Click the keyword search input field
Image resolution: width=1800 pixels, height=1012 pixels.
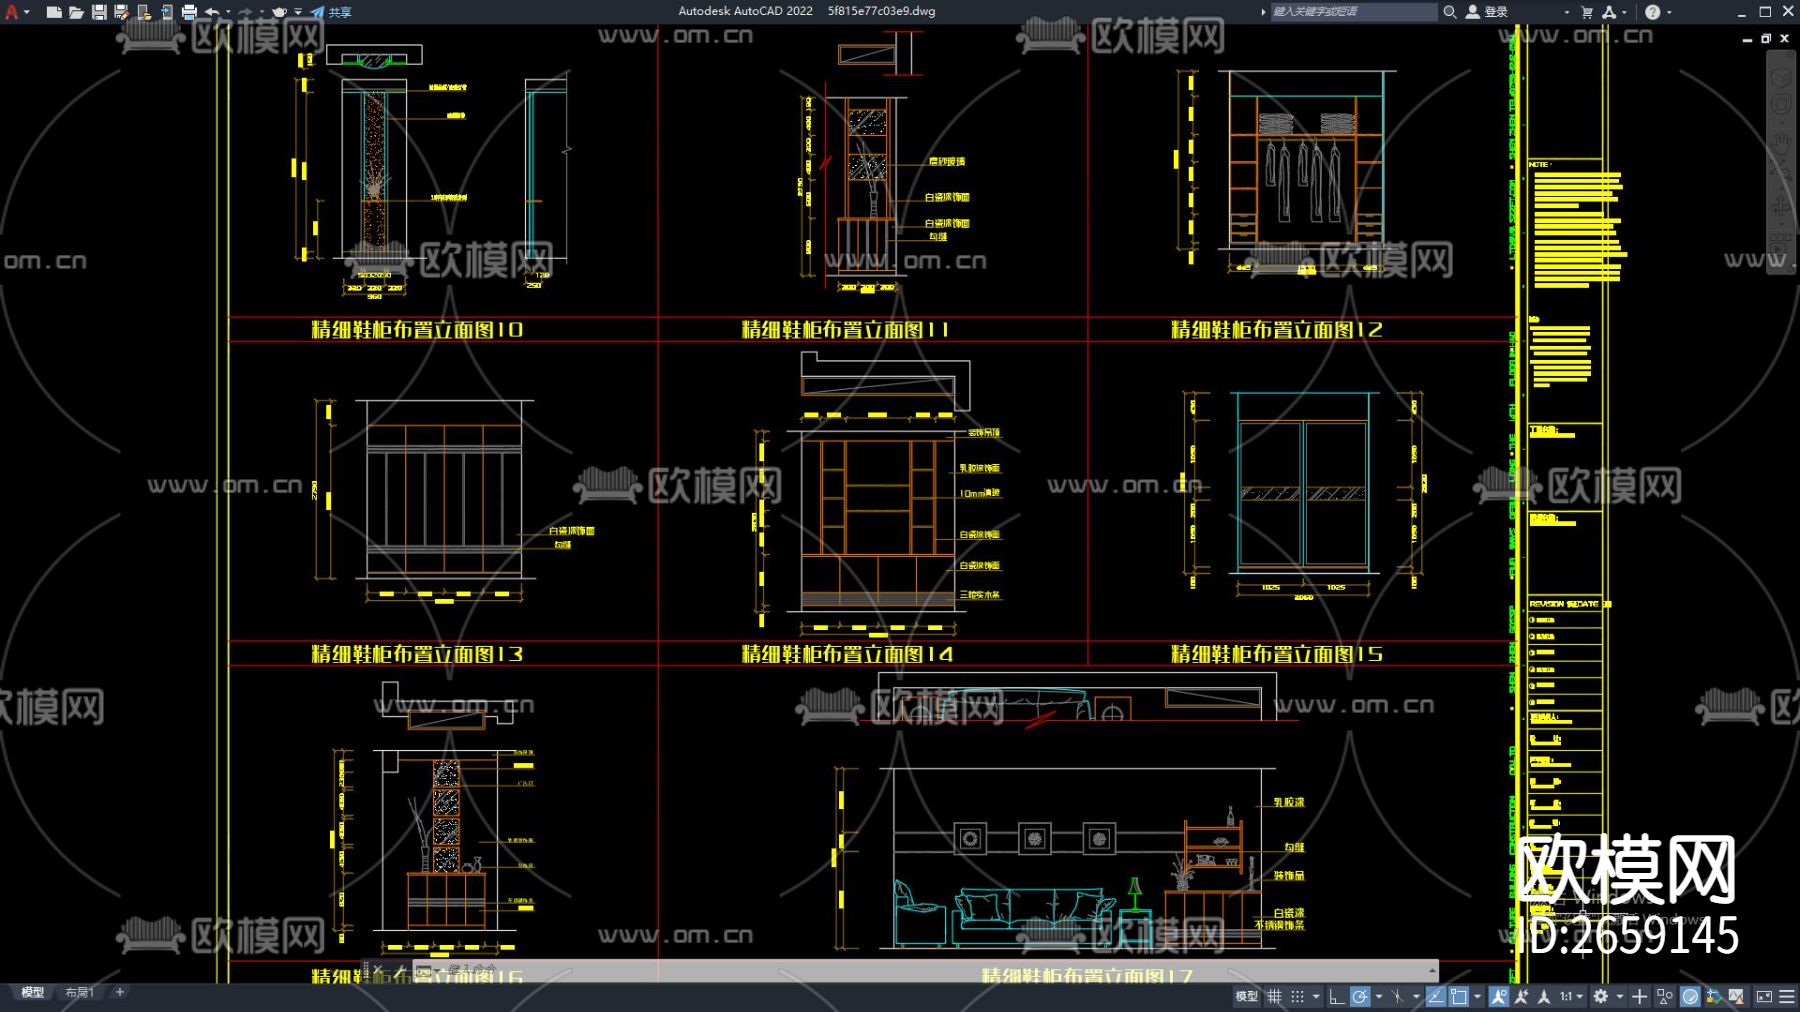tap(1350, 12)
